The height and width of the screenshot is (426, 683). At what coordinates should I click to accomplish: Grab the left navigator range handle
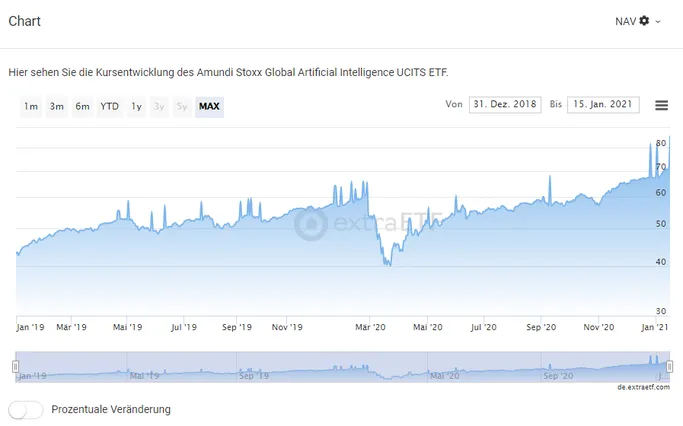click(15, 367)
